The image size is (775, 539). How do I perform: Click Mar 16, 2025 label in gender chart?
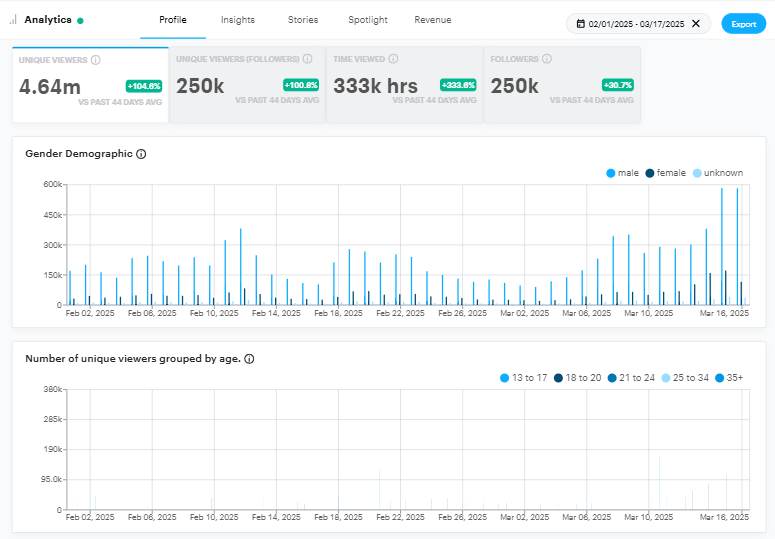click(724, 313)
